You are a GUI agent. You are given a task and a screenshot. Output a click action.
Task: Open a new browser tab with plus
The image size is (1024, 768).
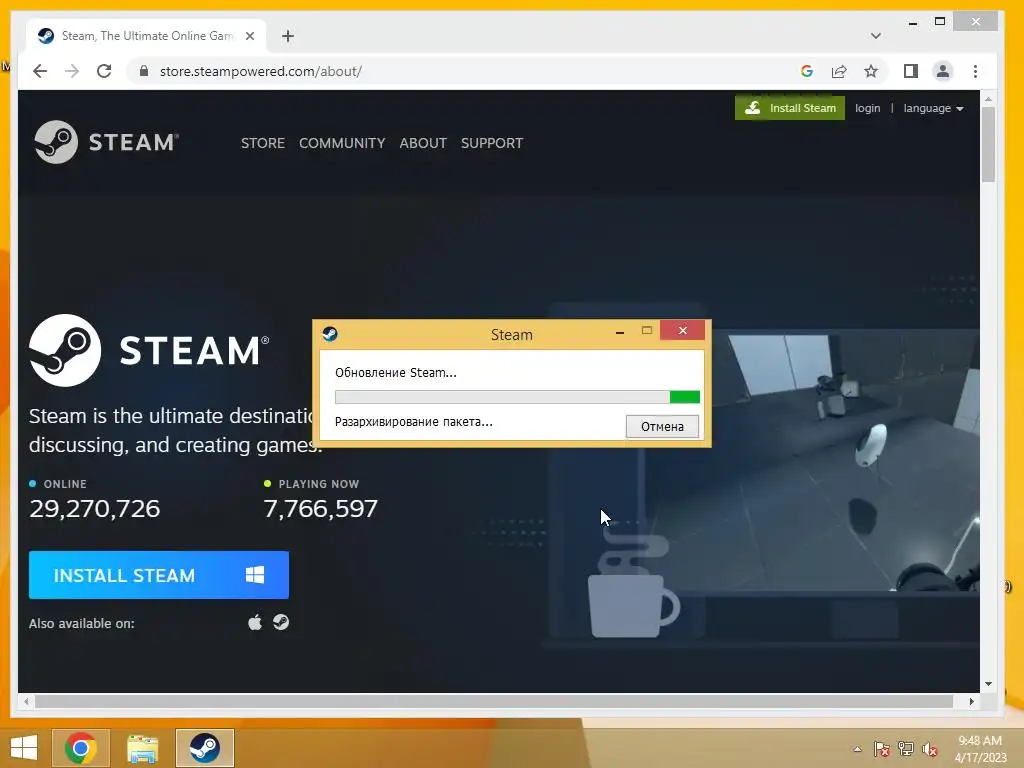[287, 36]
